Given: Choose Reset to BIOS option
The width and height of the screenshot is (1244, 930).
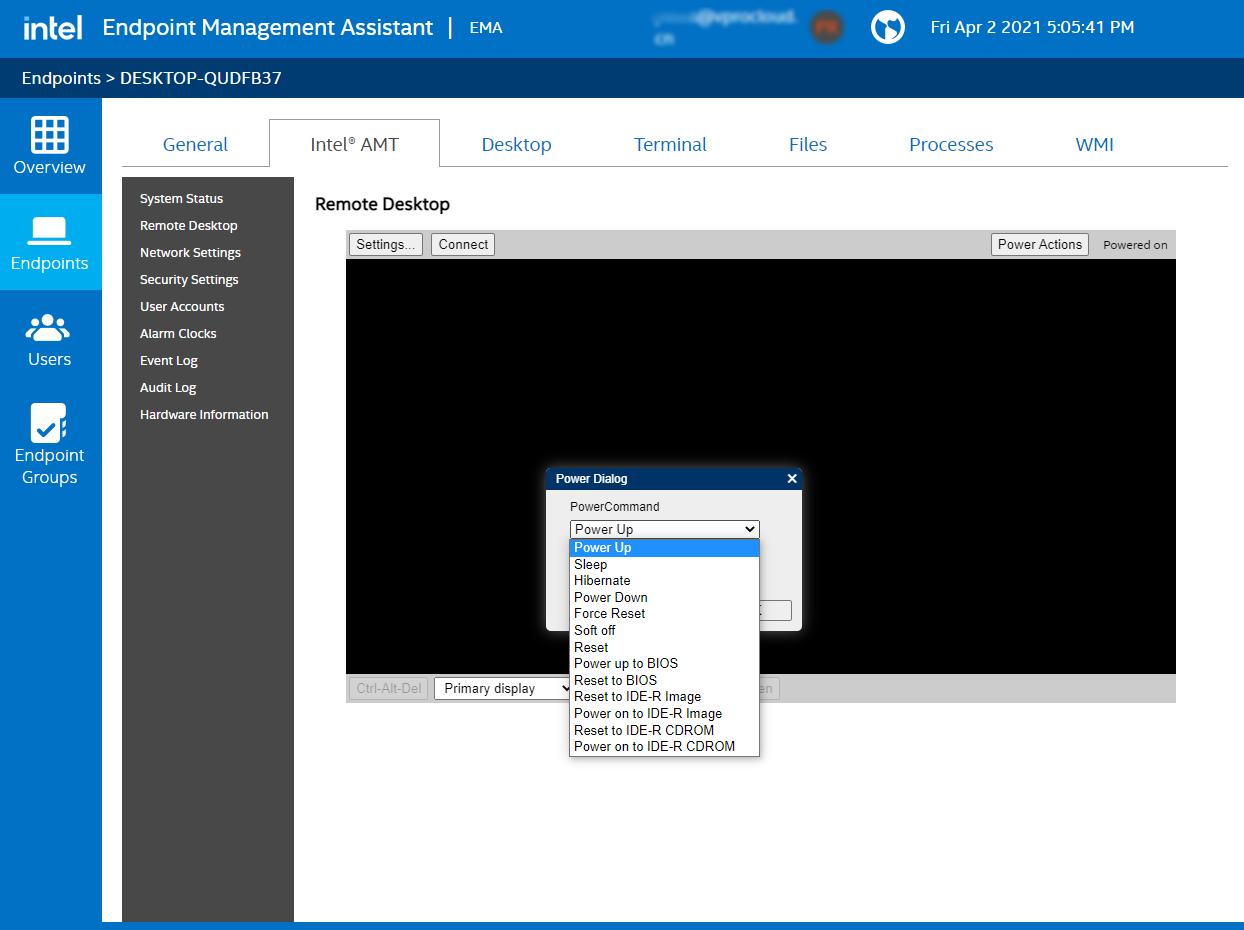Looking at the screenshot, I should pyautogui.click(x=615, y=680).
